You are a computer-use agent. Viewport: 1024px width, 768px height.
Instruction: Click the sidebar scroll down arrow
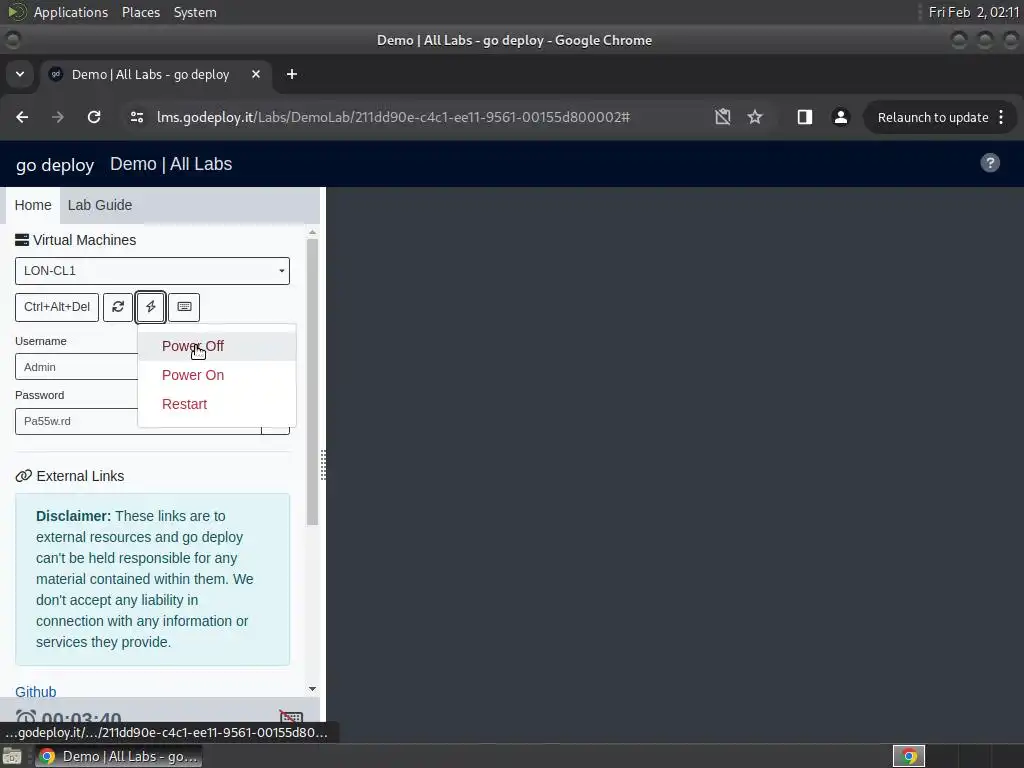pyautogui.click(x=312, y=689)
